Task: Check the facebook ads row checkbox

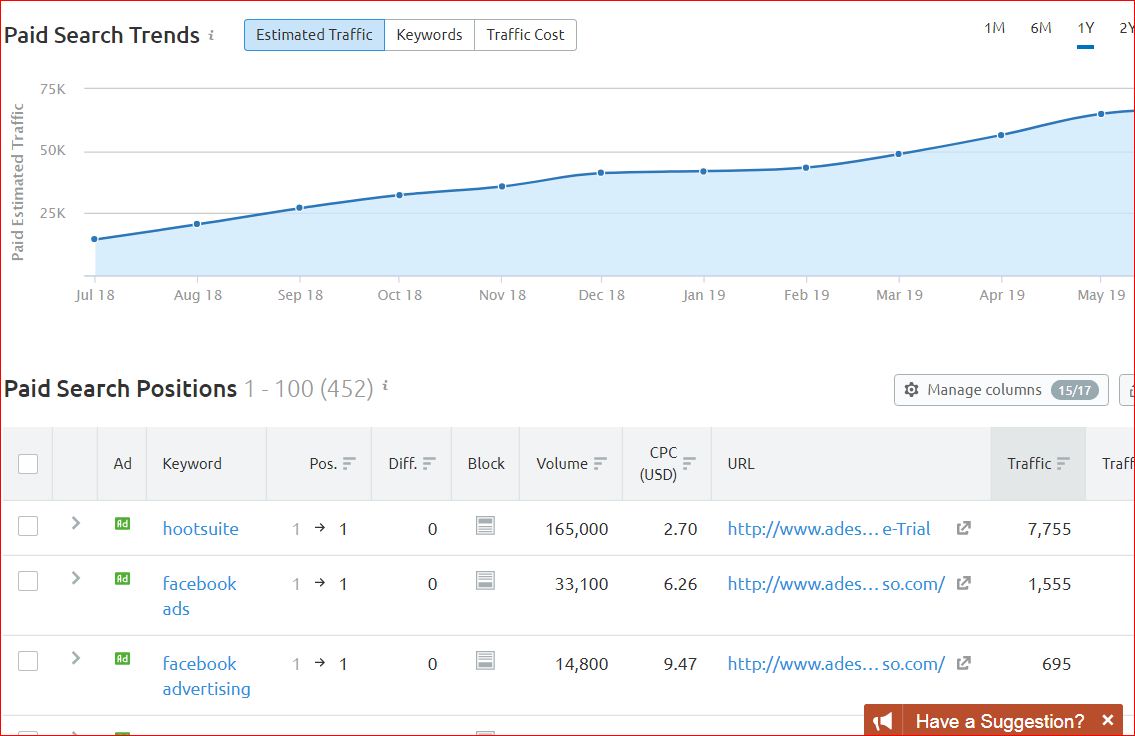Action: click(28, 581)
